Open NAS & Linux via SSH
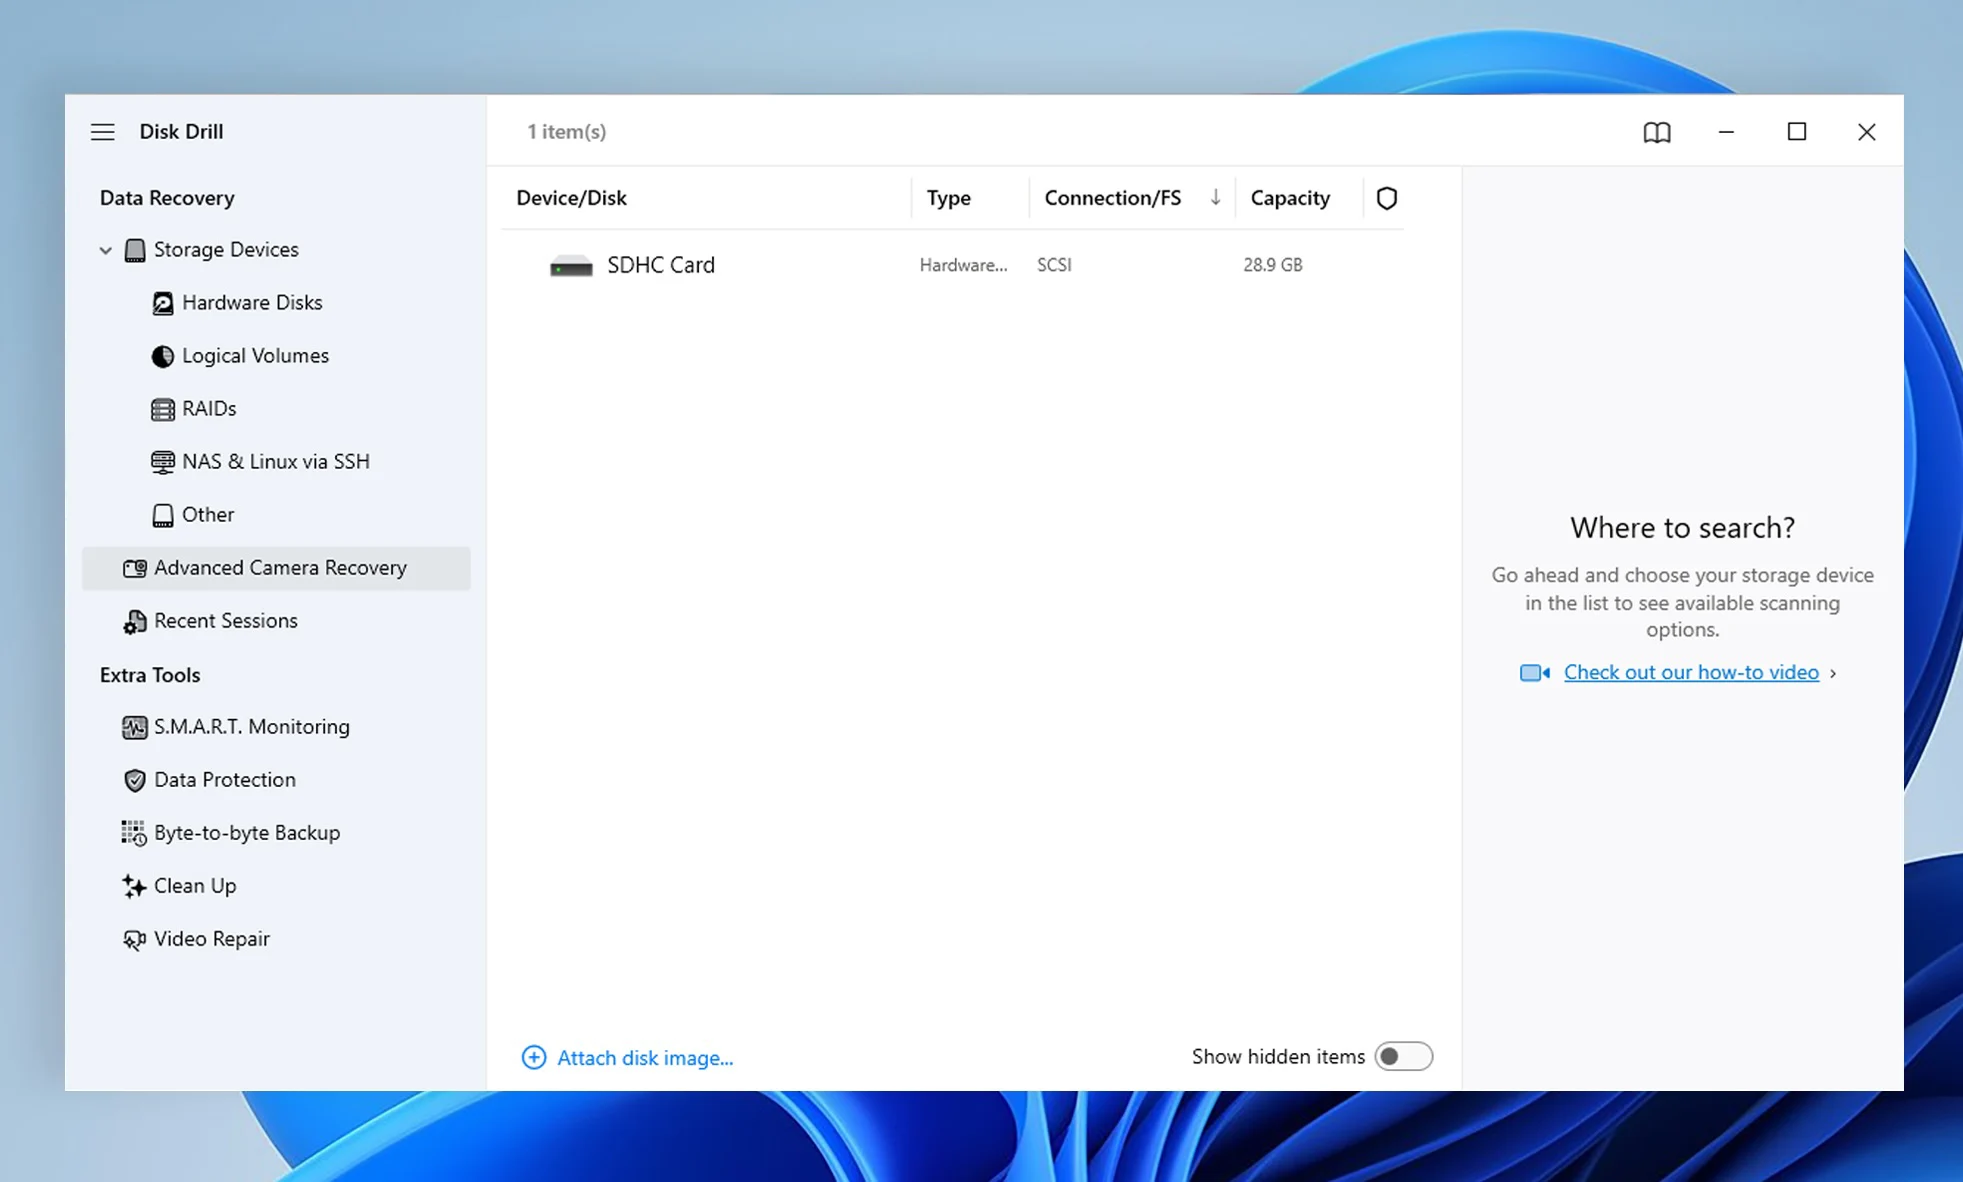Image resolution: width=1963 pixels, height=1182 pixels. (x=275, y=462)
